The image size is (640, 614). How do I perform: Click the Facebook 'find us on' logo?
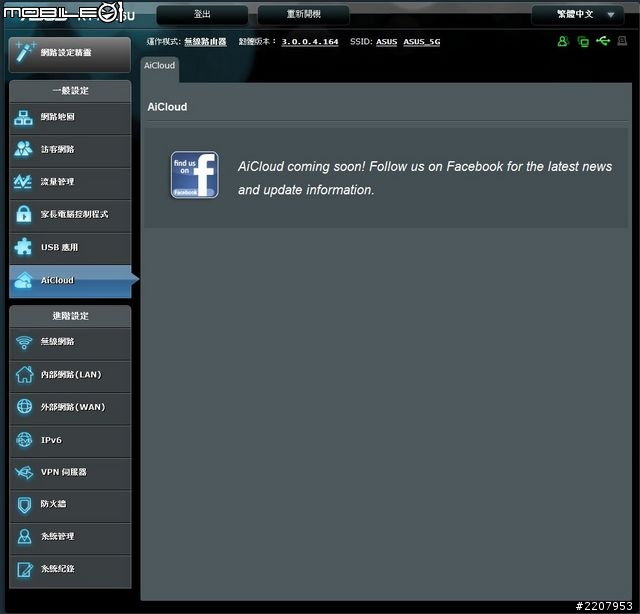coord(194,175)
